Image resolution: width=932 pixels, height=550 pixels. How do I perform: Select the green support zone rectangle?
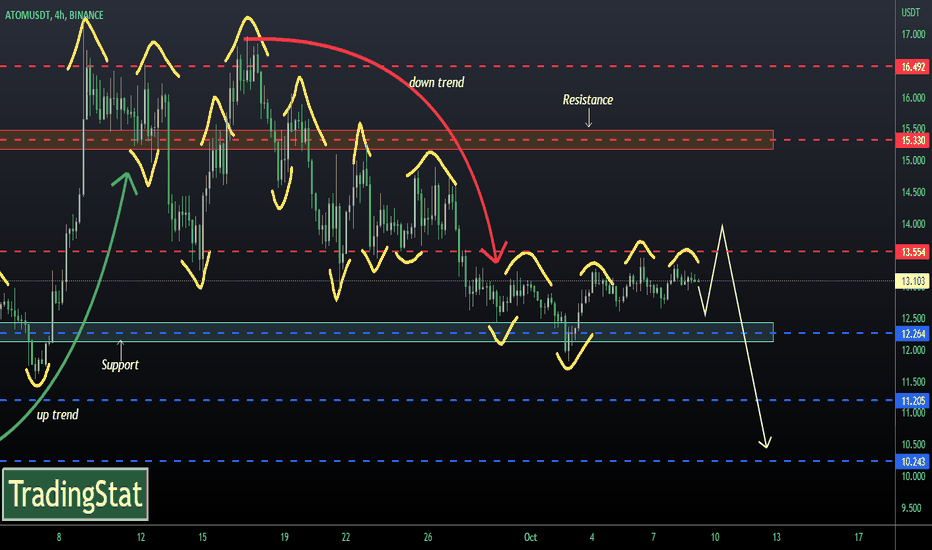(x=386, y=332)
